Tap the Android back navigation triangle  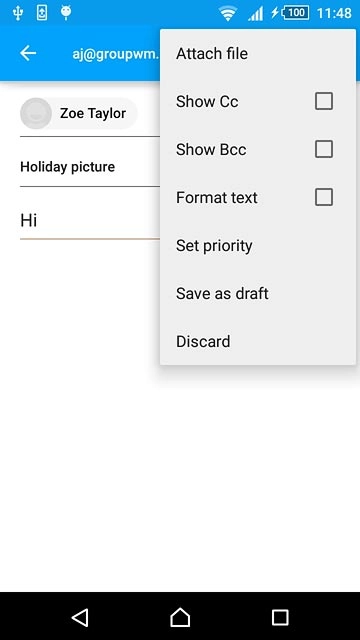pos(80,617)
